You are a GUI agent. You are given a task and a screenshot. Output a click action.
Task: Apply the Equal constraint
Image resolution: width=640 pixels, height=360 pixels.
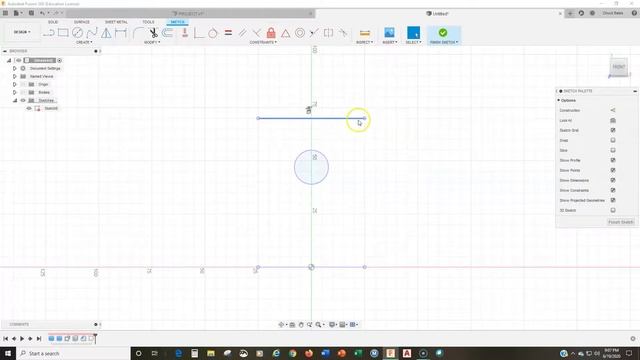pyautogui.click(x=228, y=33)
